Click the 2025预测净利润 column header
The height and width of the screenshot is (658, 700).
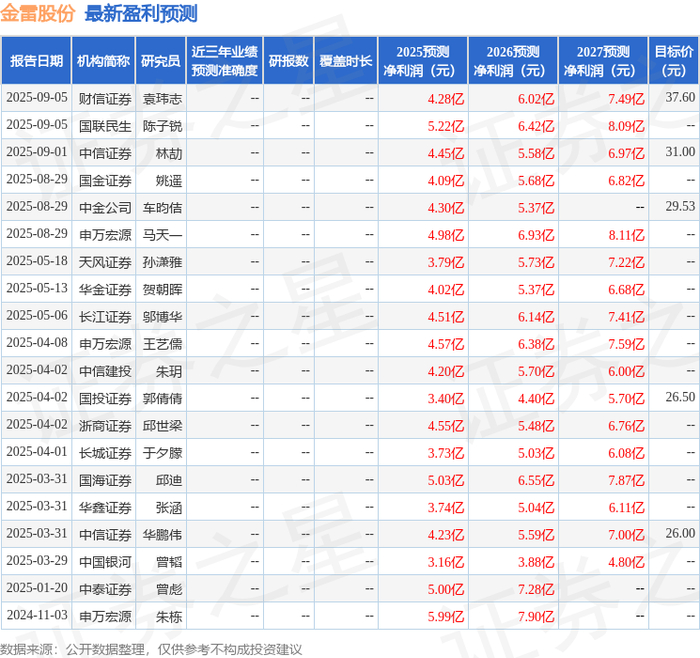423,61
